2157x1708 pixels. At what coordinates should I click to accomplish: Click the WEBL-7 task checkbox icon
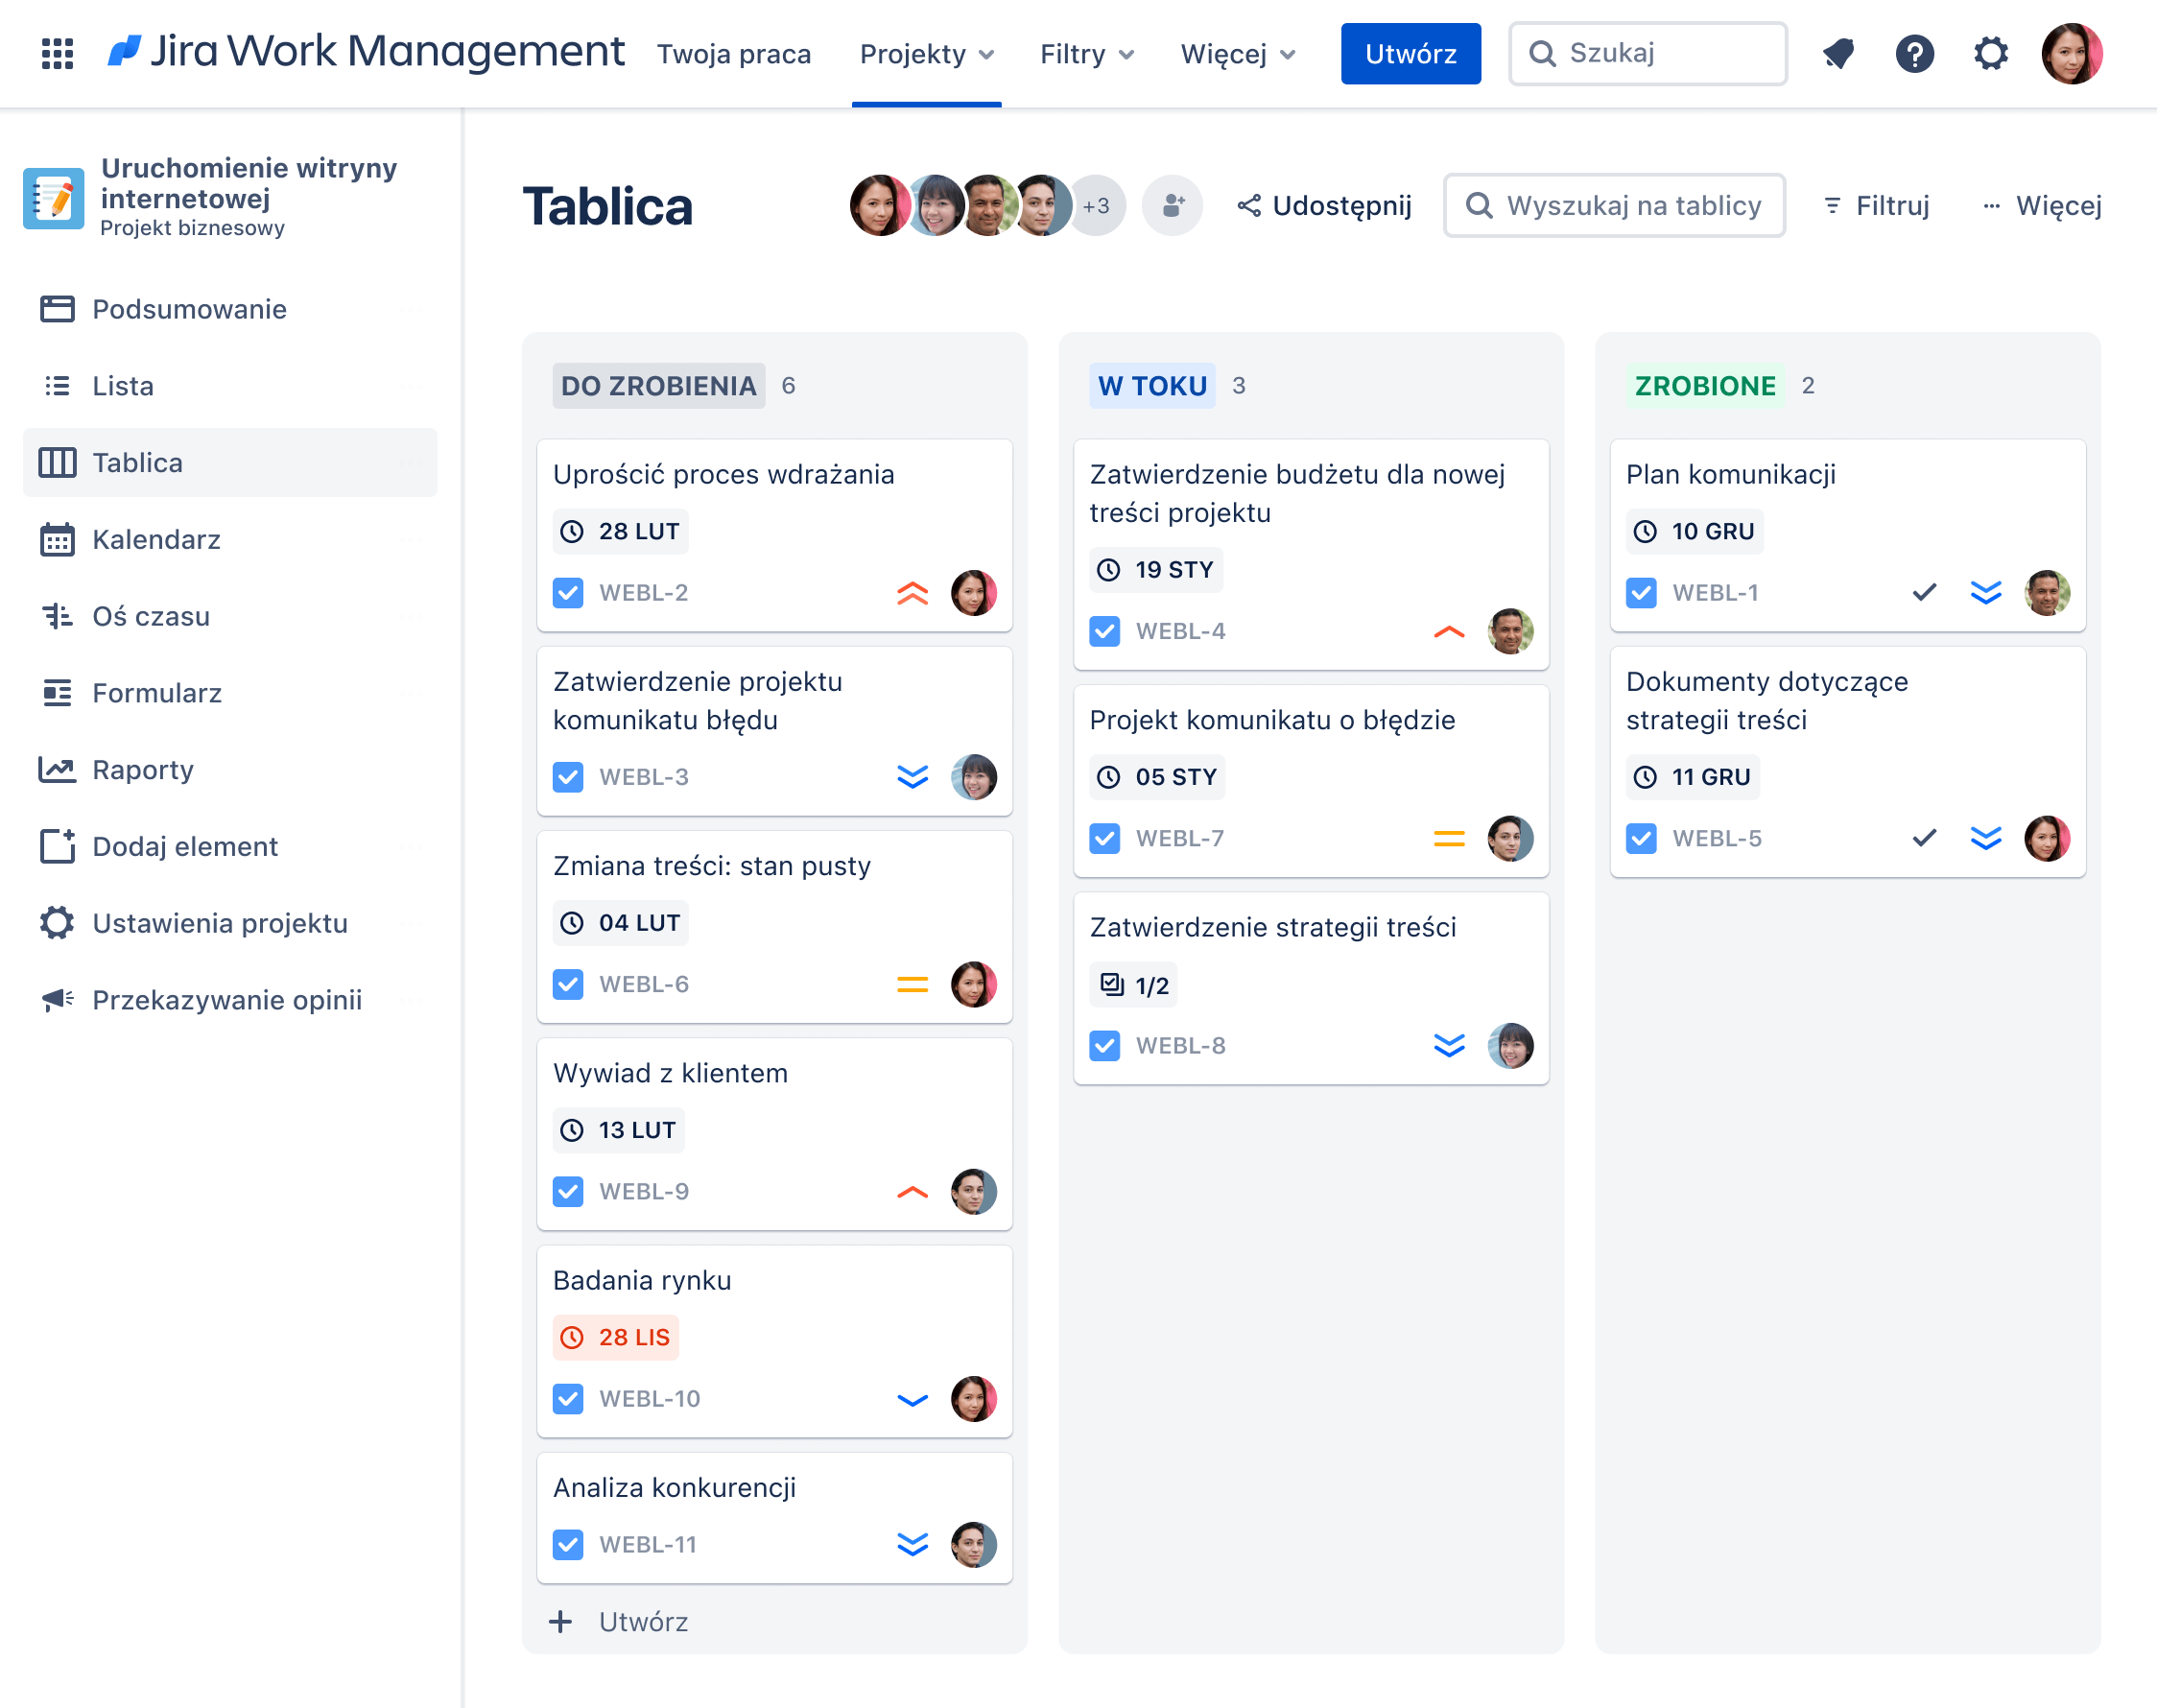[x=1105, y=838]
